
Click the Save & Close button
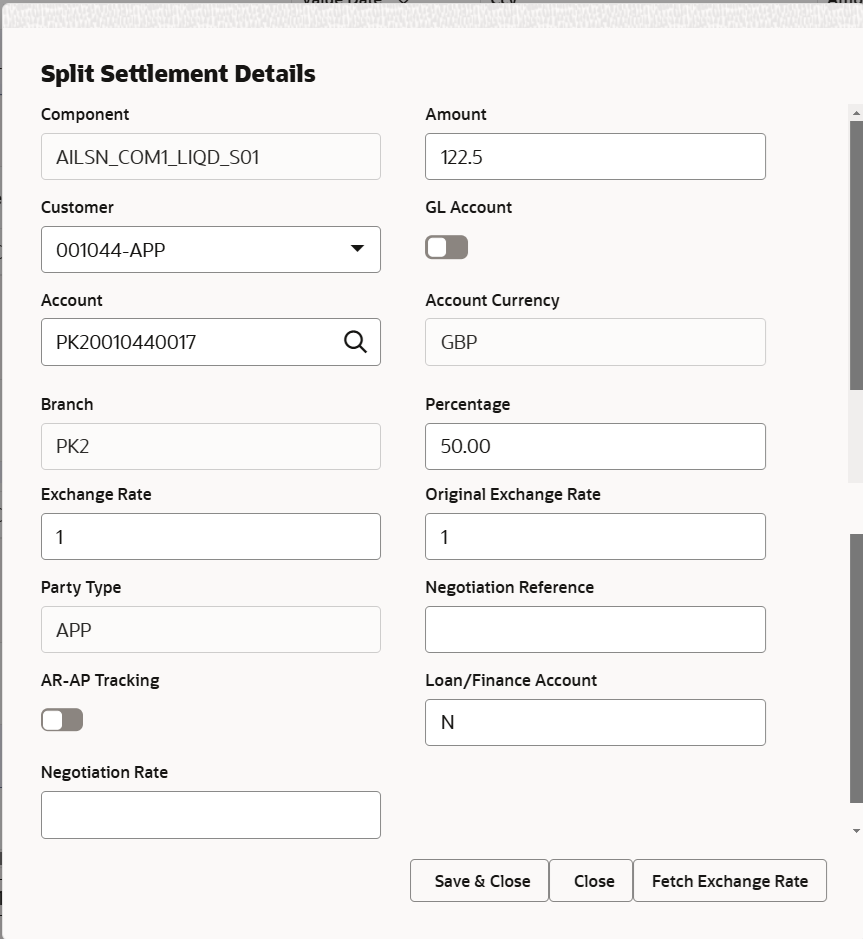point(479,881)
